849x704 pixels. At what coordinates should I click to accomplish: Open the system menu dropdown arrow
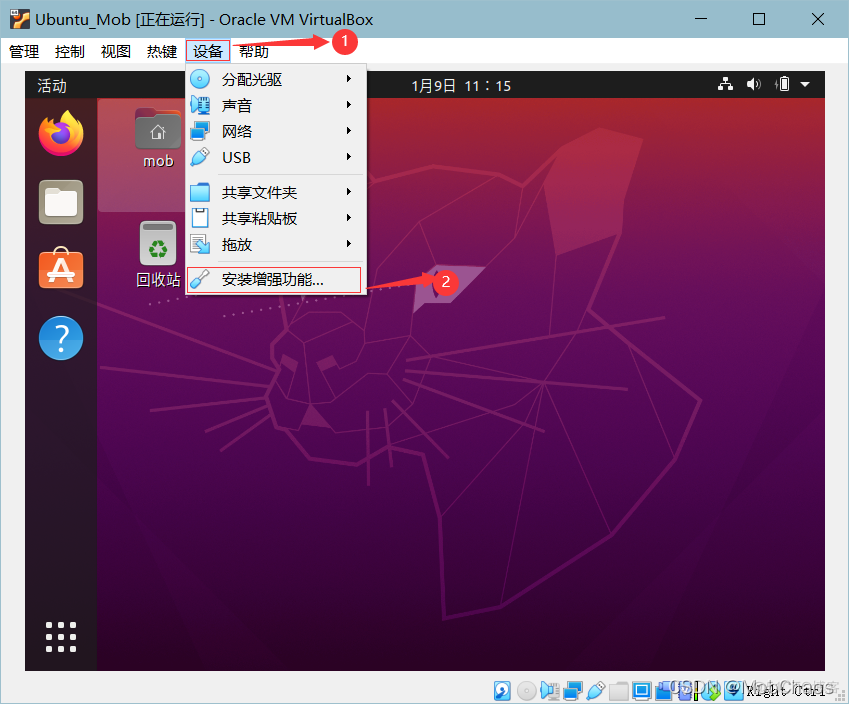tap(805, 84)
